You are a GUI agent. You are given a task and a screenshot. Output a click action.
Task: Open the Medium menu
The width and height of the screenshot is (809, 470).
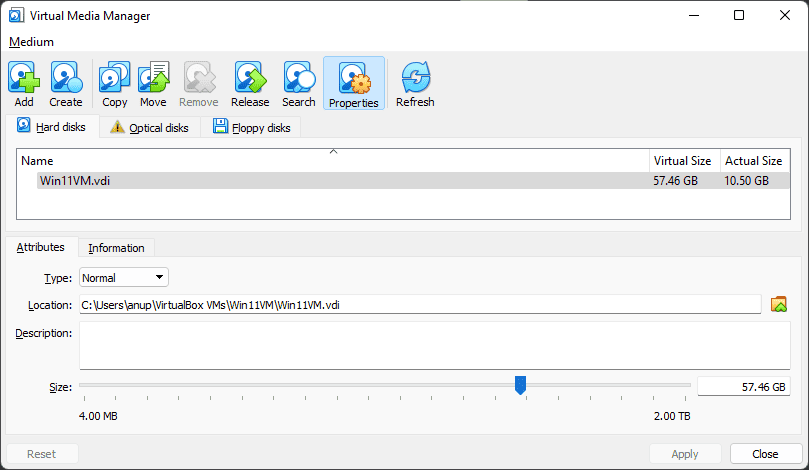[31, 42]
